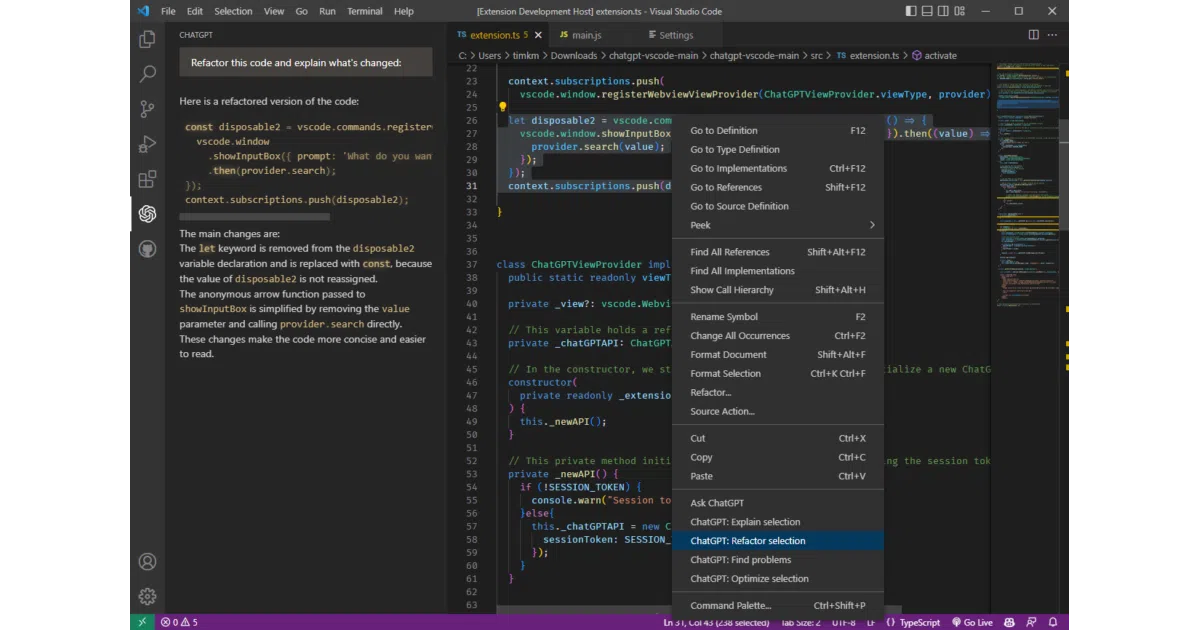The width and height of the screenshot is (1200, 630).
Task: Change UTF-8 file encoding
Action: pyautogui.click(x=842, y=622)
